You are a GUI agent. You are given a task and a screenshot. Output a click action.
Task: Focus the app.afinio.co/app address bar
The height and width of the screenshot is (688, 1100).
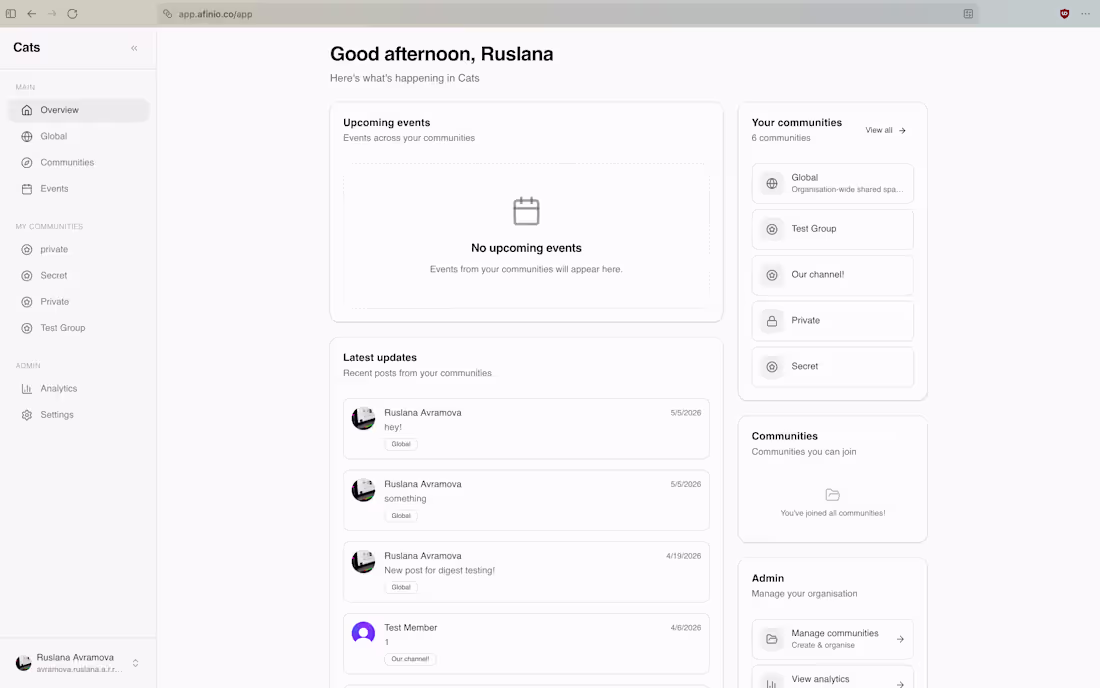click(x=567, y=13)
